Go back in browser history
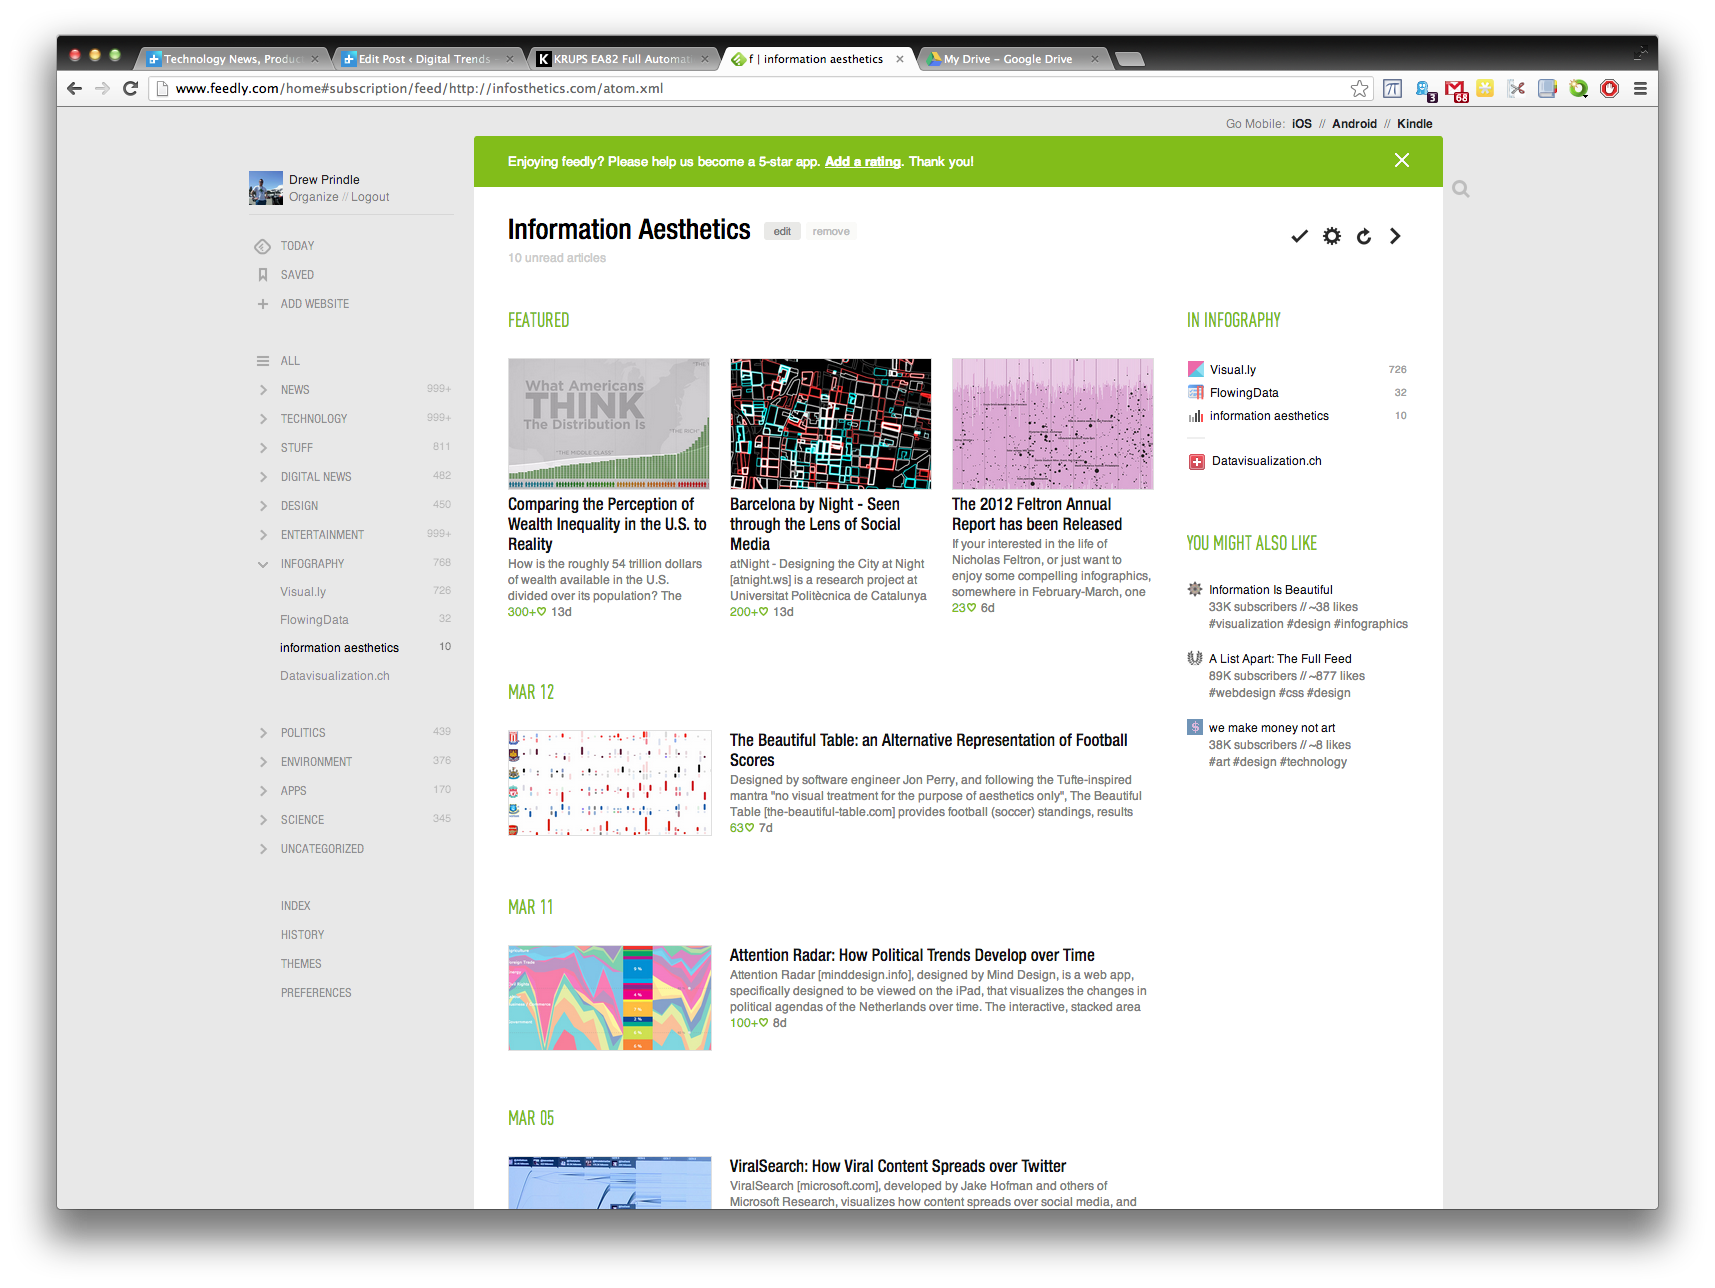1715x1288 pixels. pos(74,88)
